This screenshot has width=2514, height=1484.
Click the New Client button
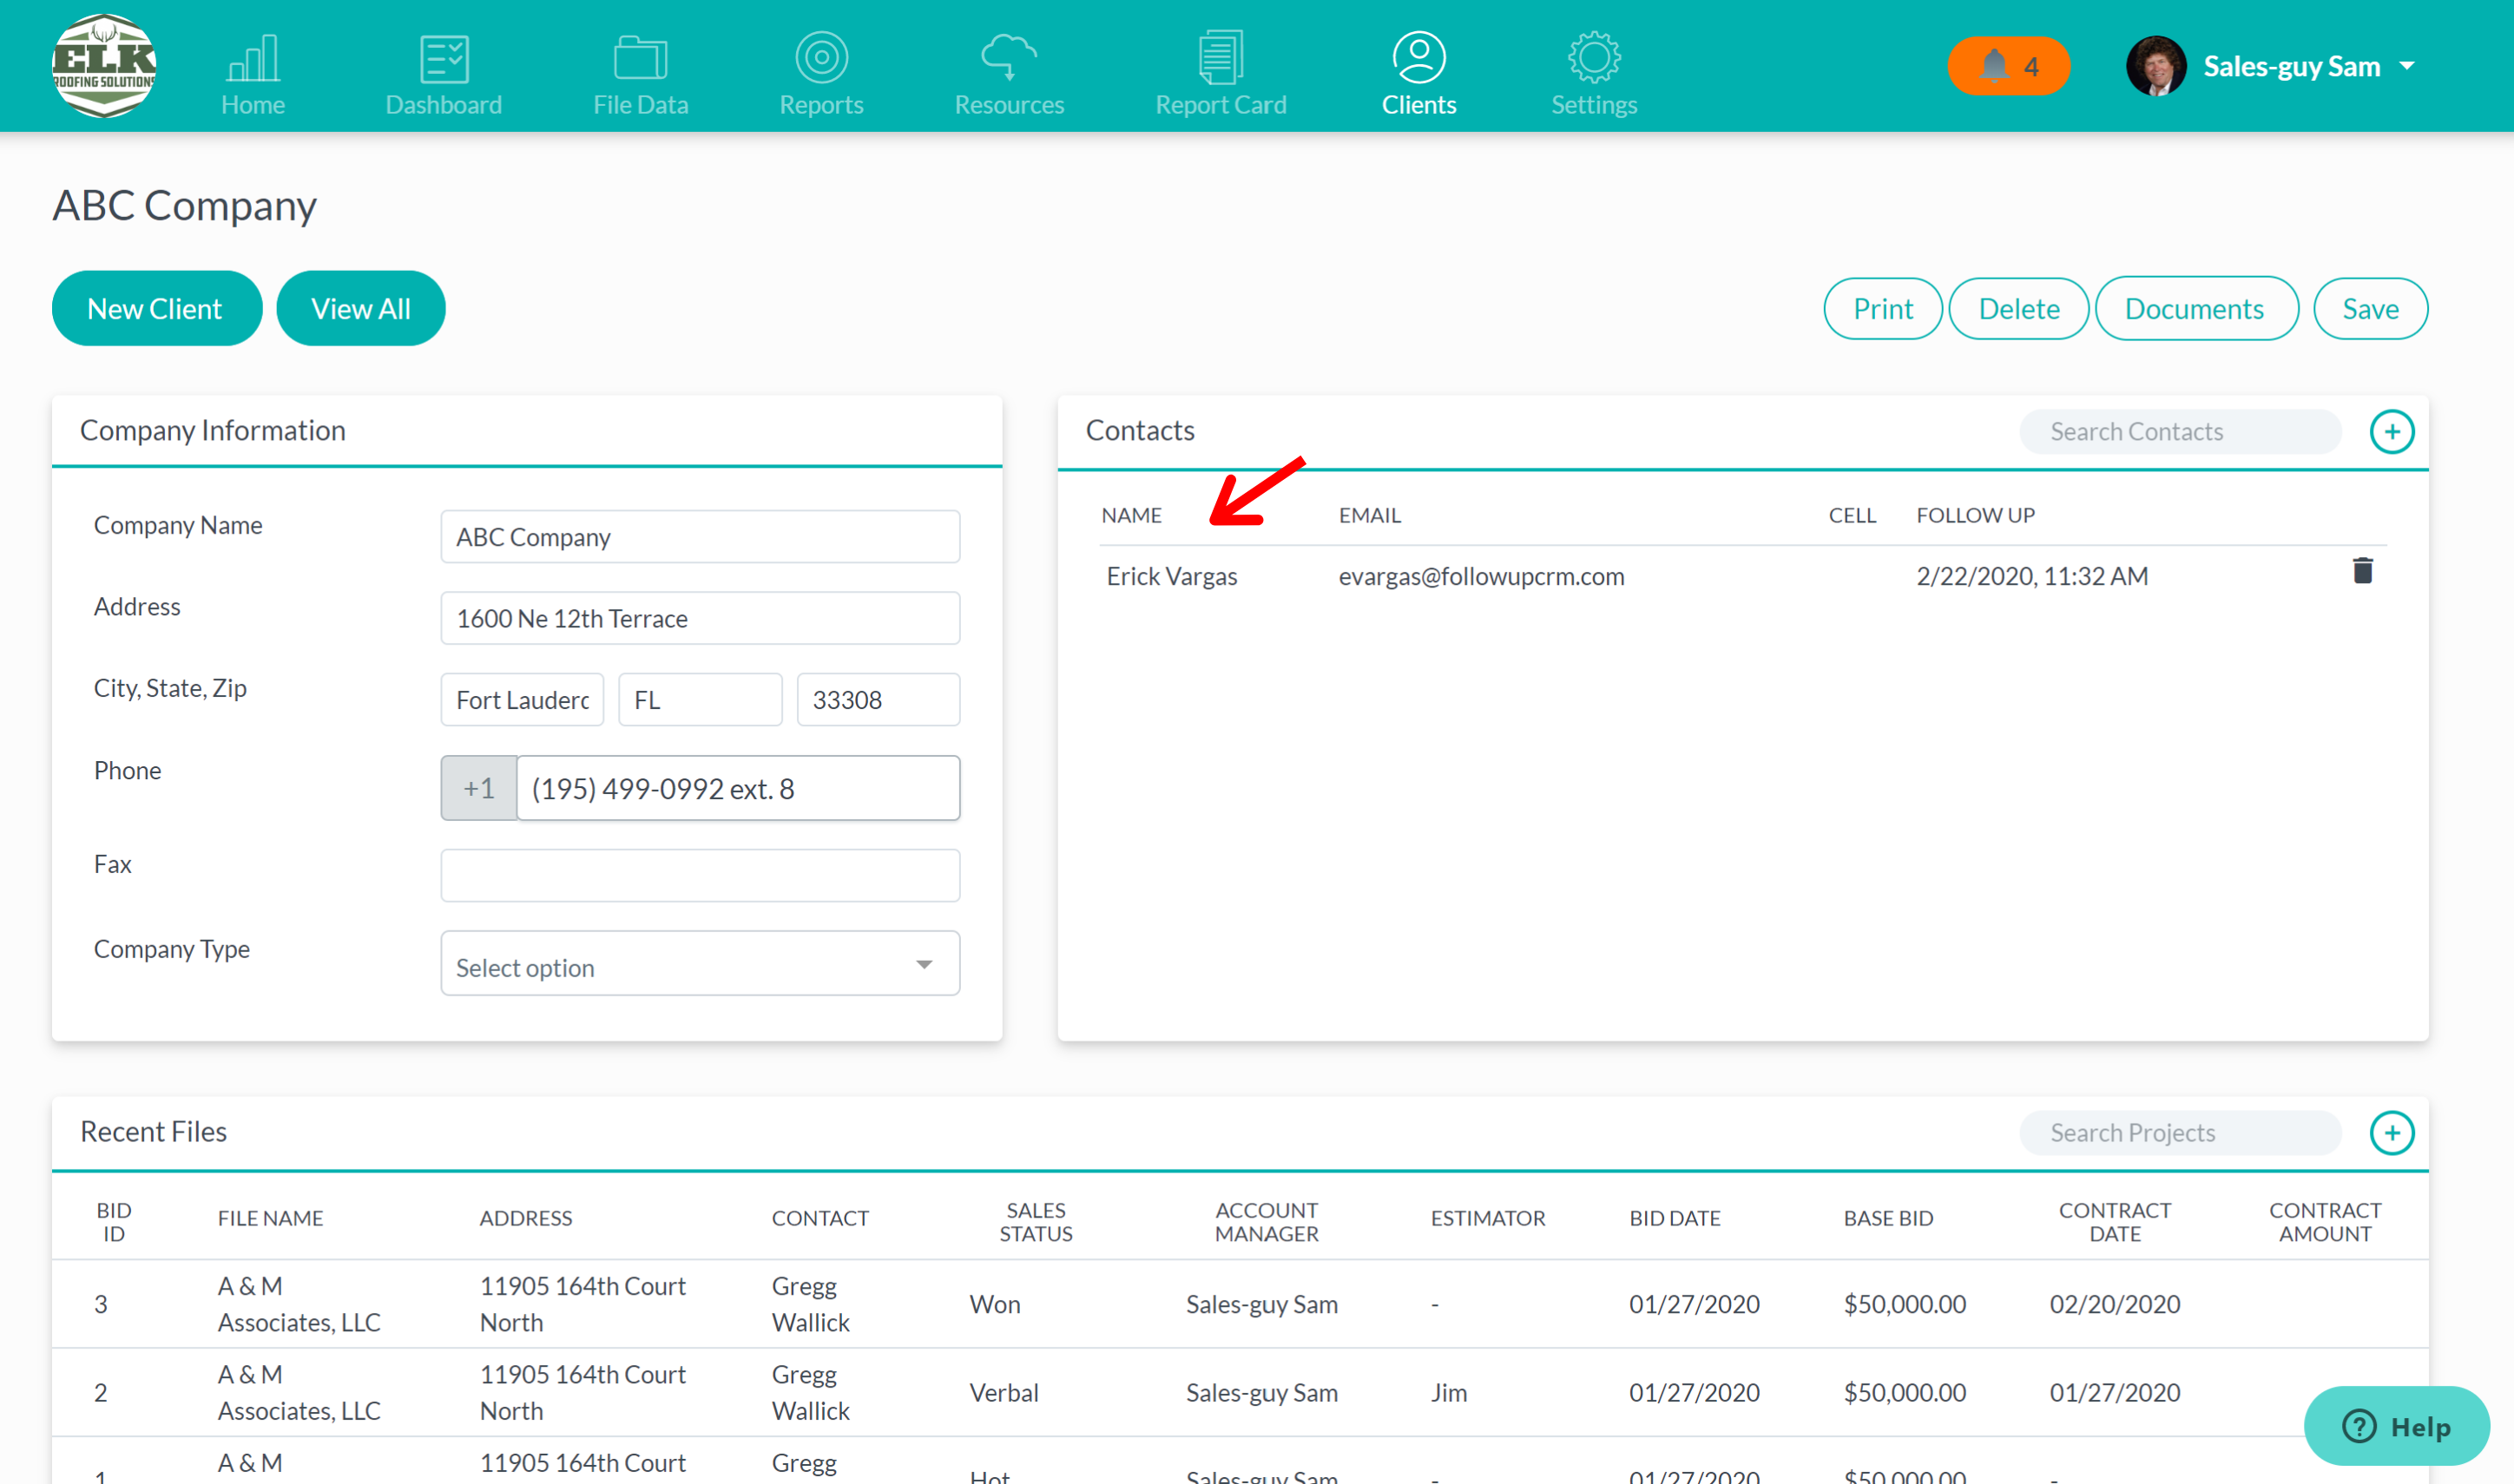pos(156,308)
